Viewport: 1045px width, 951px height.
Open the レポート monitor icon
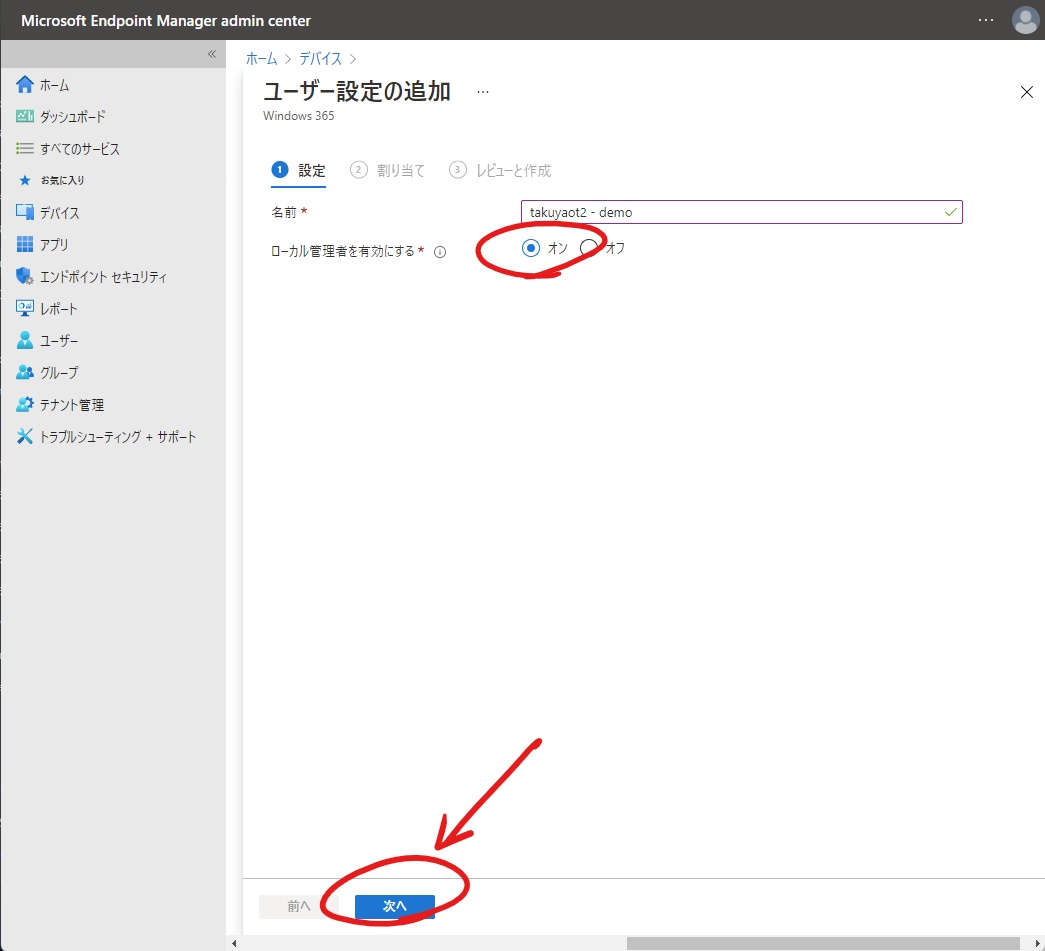point(25,309)
